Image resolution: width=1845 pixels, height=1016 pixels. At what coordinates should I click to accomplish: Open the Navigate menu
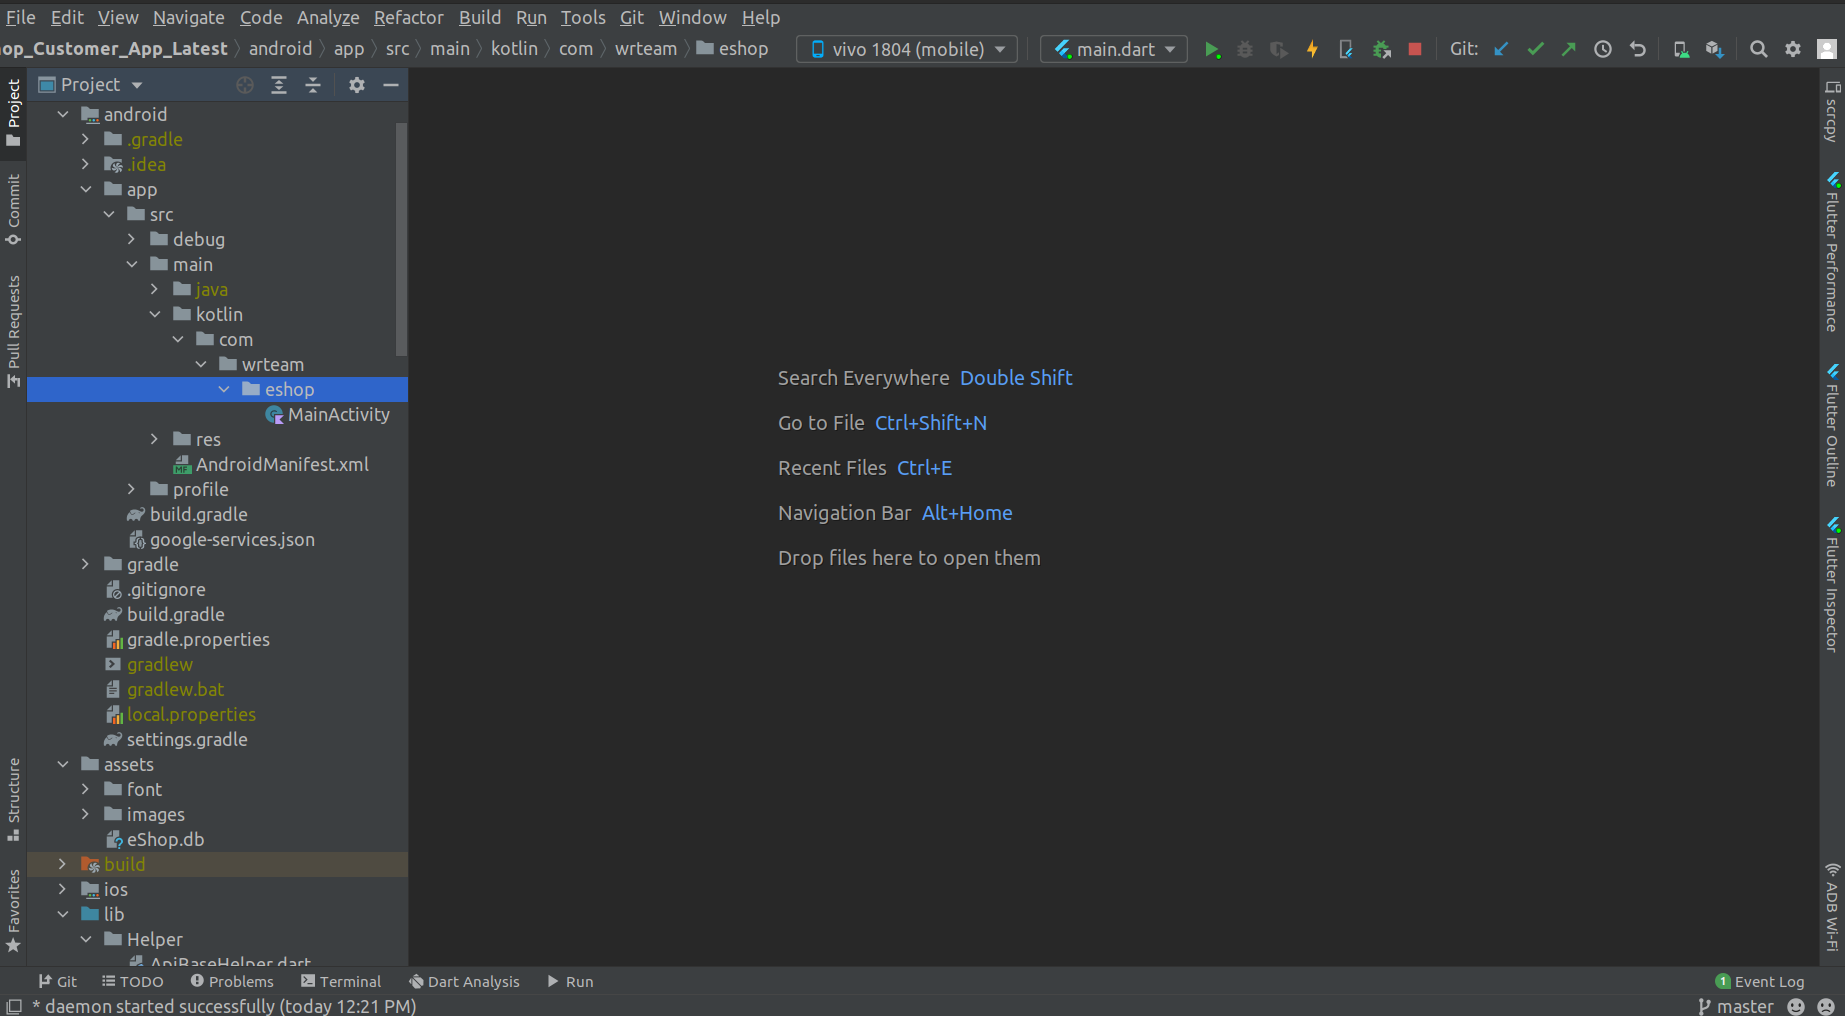point(188,17)
